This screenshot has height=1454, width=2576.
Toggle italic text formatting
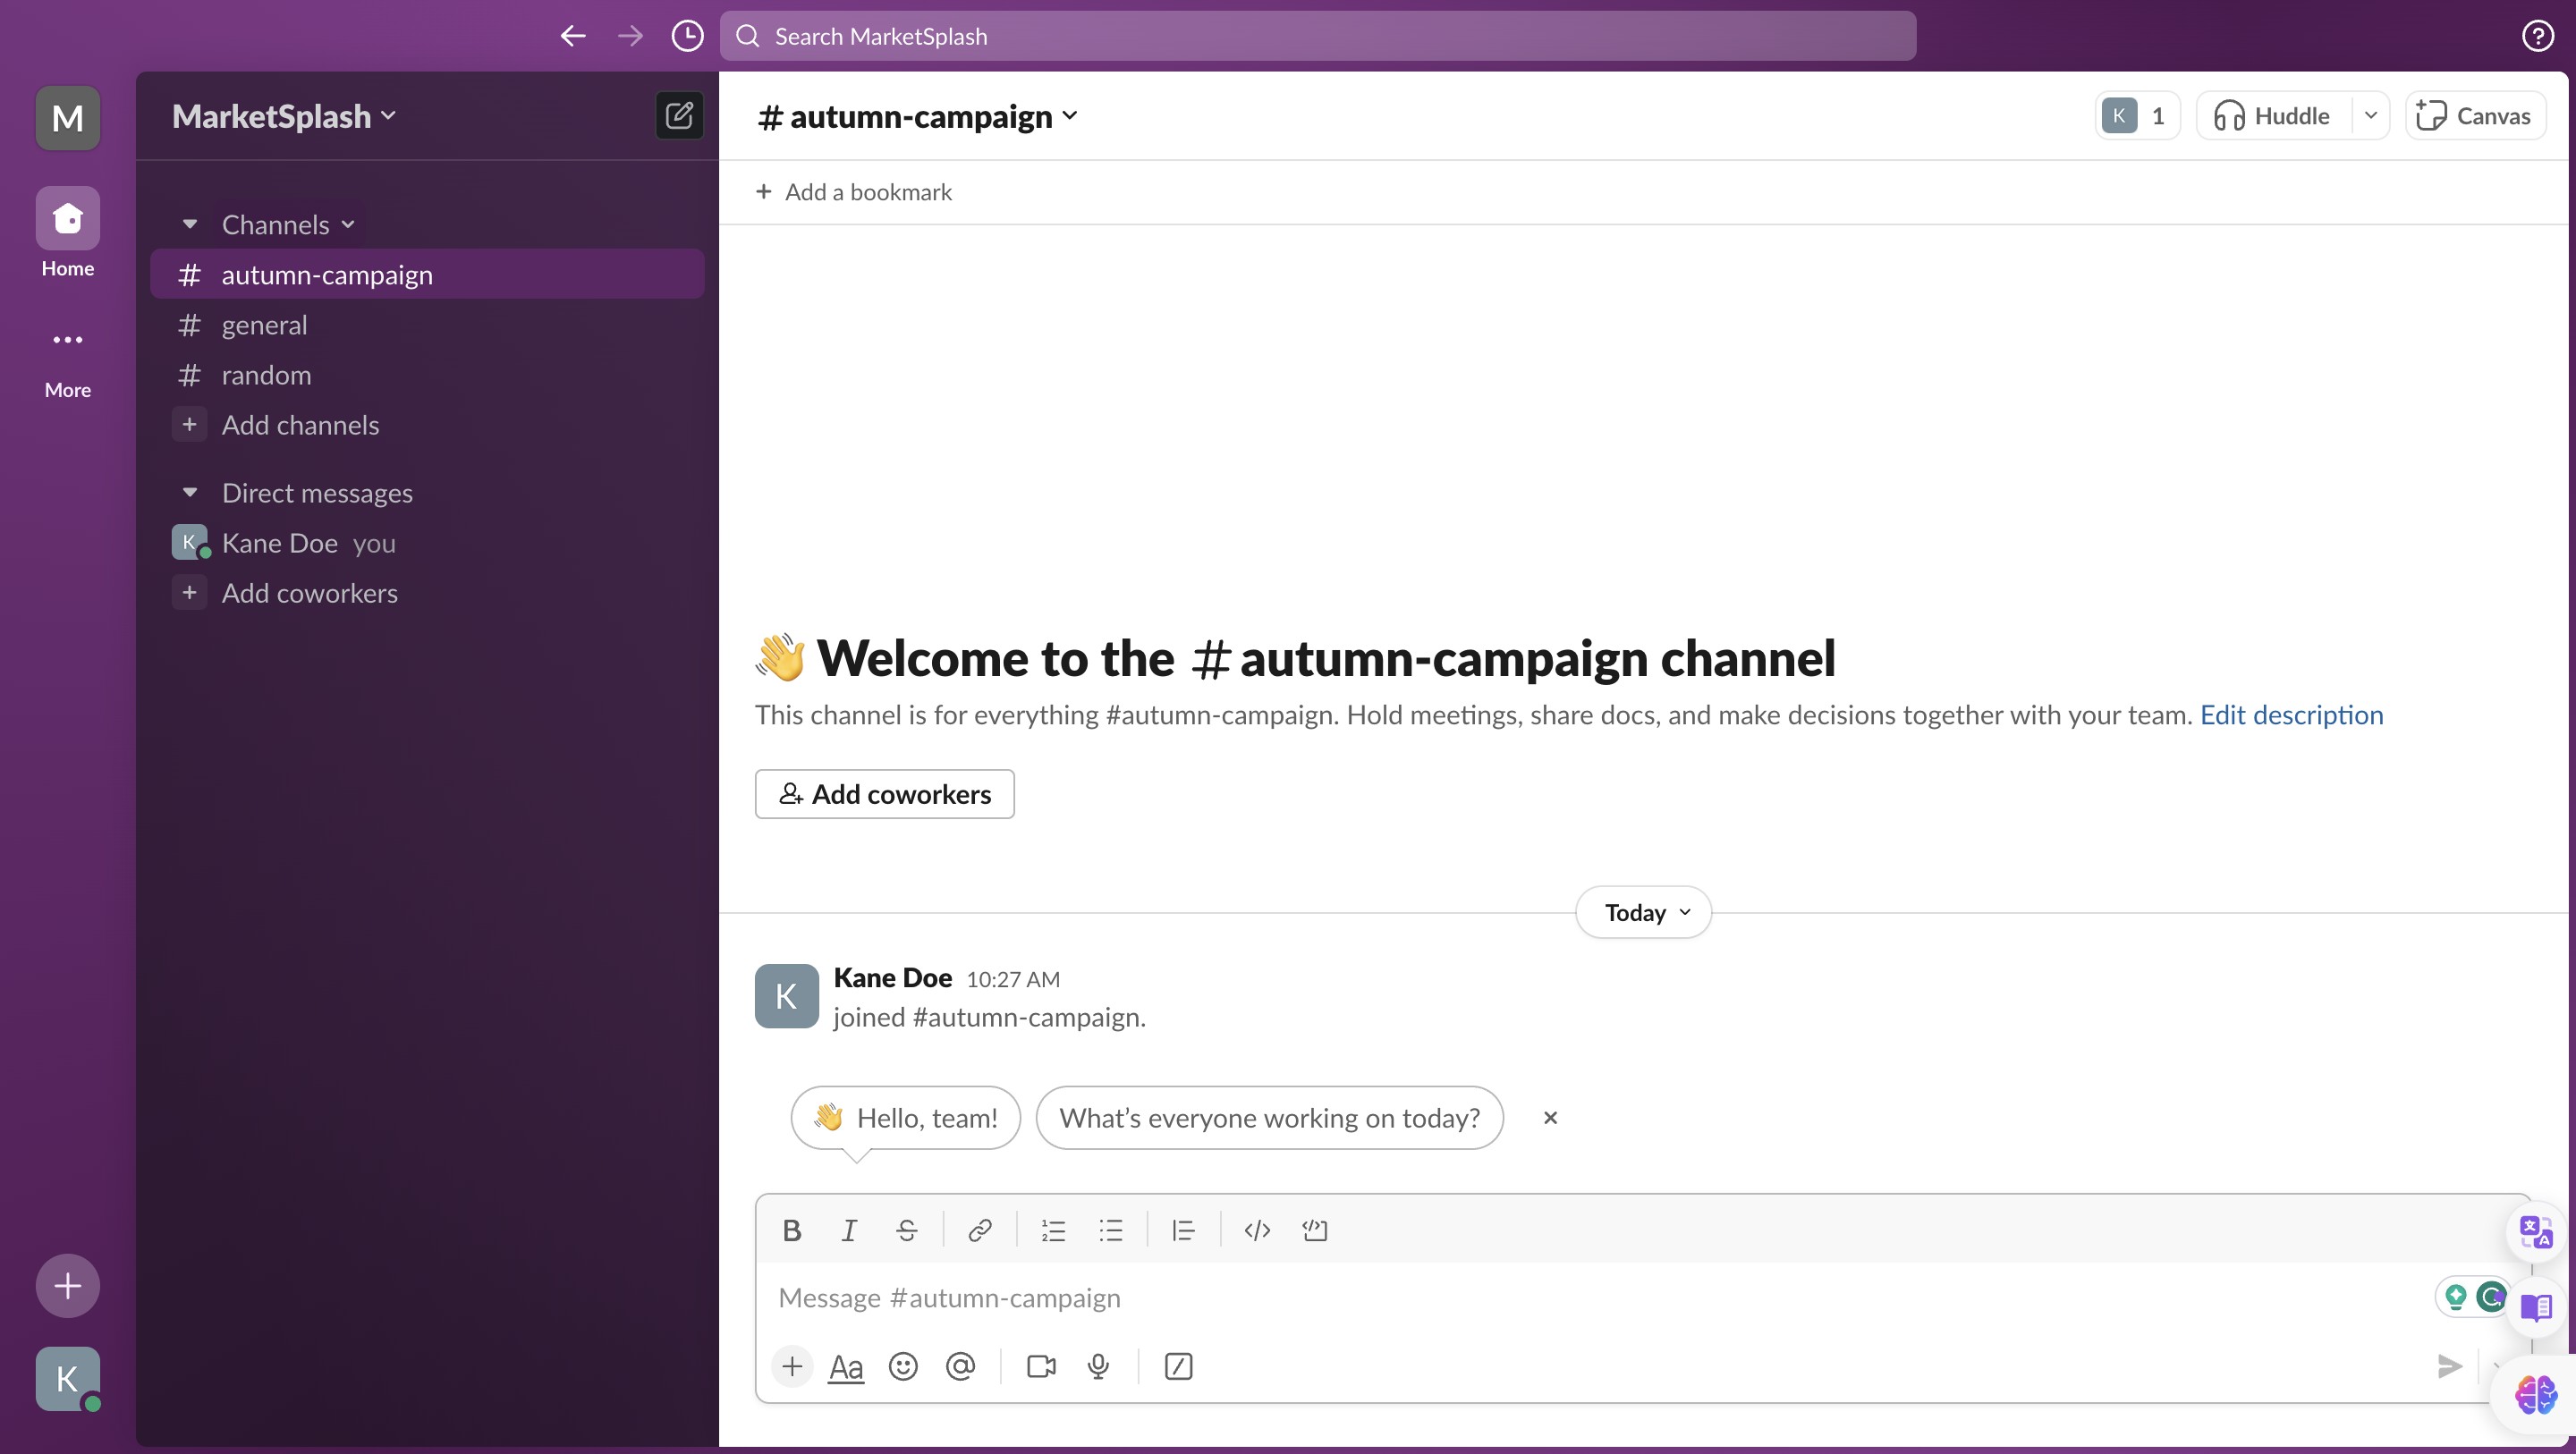click(849, 1230)
